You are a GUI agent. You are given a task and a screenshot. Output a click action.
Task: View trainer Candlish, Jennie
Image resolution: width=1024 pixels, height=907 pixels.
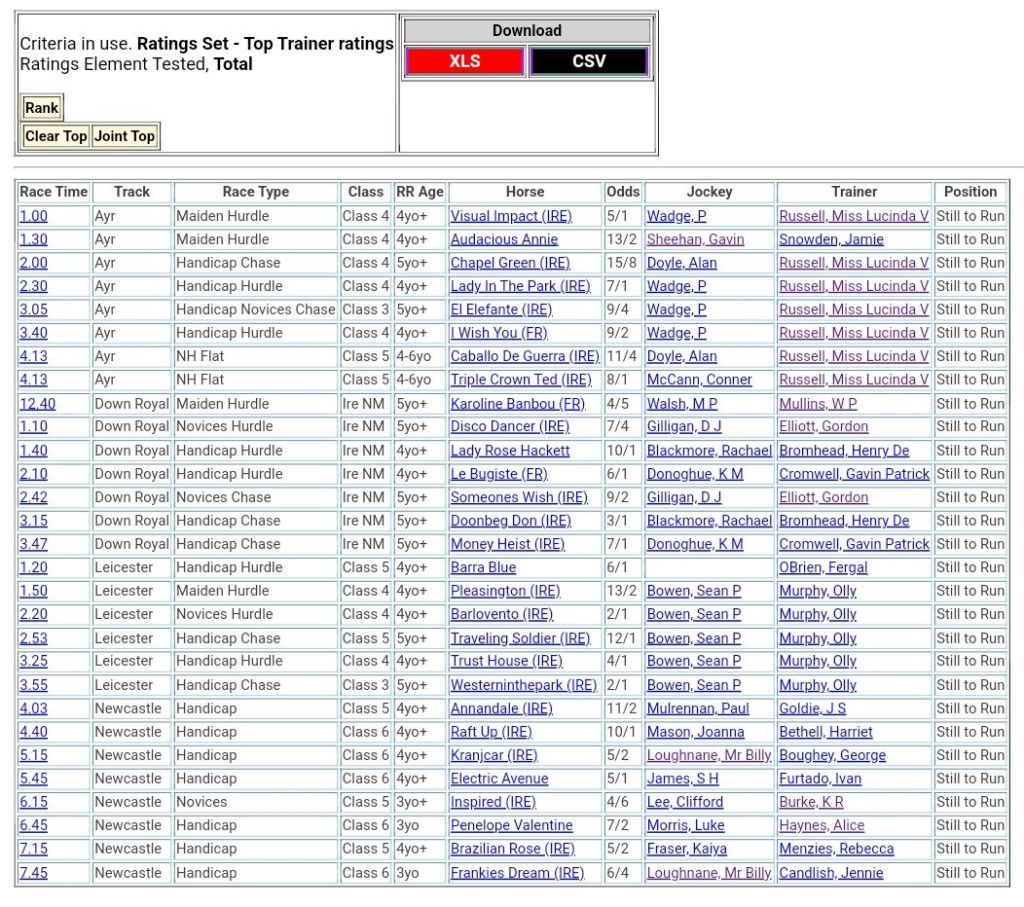(x=831, y=873)
